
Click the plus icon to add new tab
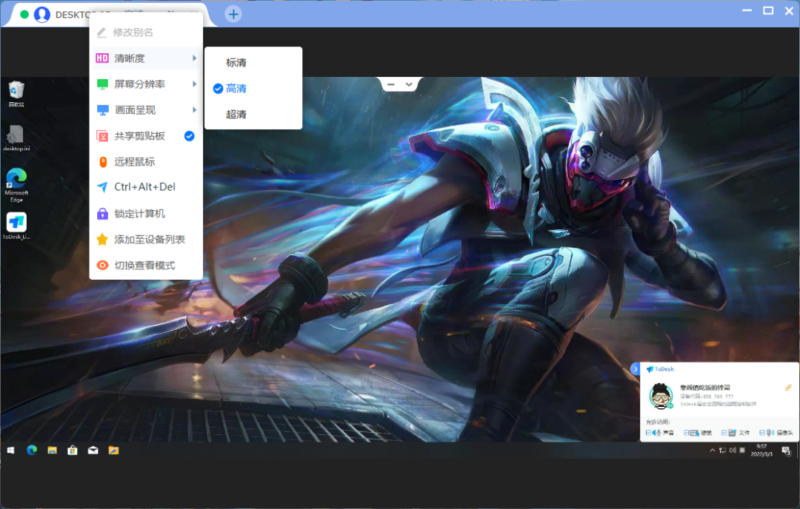(233, 14)
